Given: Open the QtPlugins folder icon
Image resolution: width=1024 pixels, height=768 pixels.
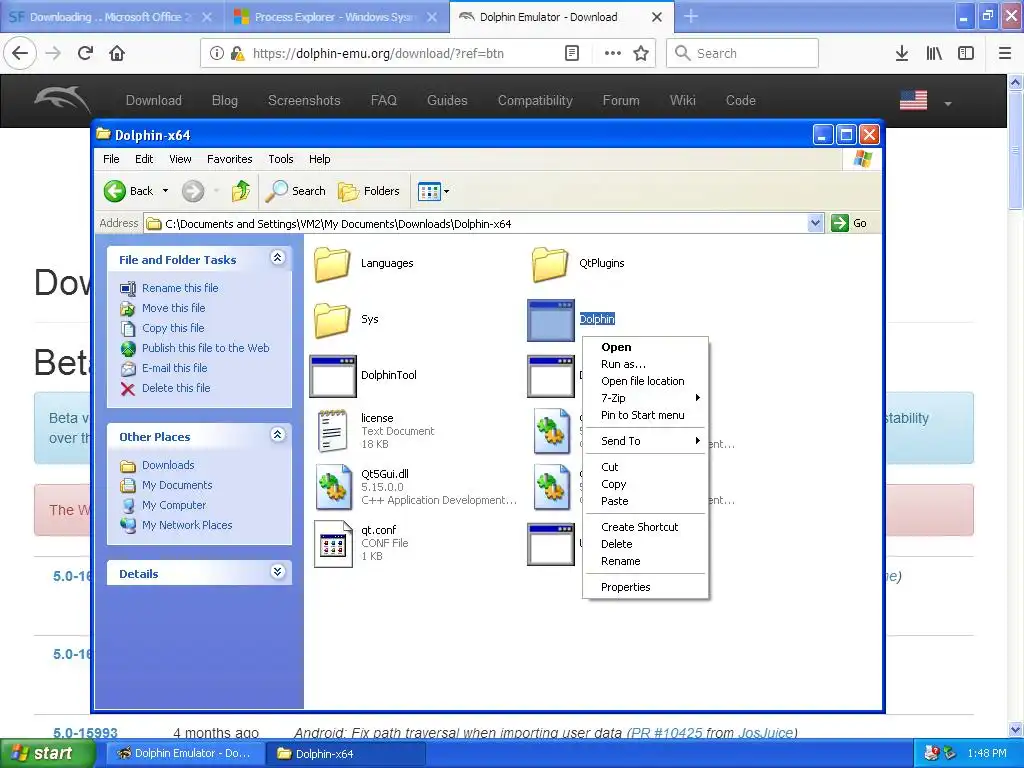Looking at the screenshot, I should (550, 264).
